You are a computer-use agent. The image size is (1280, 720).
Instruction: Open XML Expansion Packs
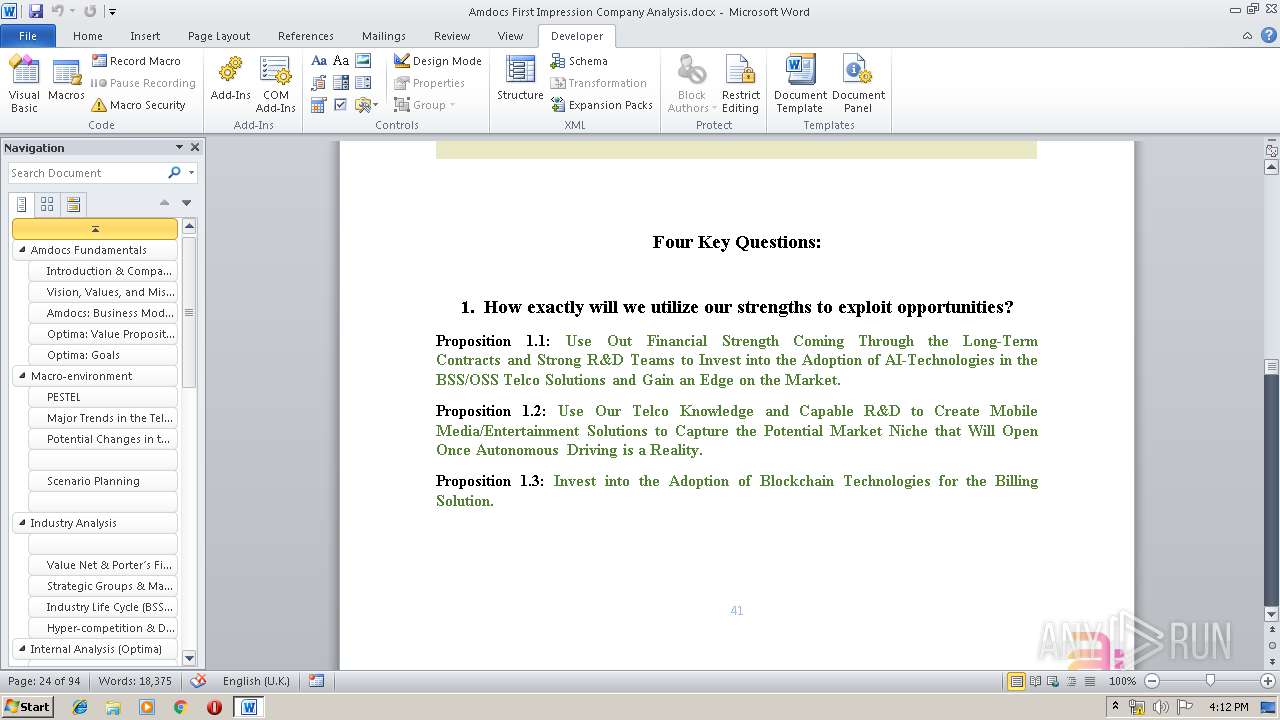[601, 105]
